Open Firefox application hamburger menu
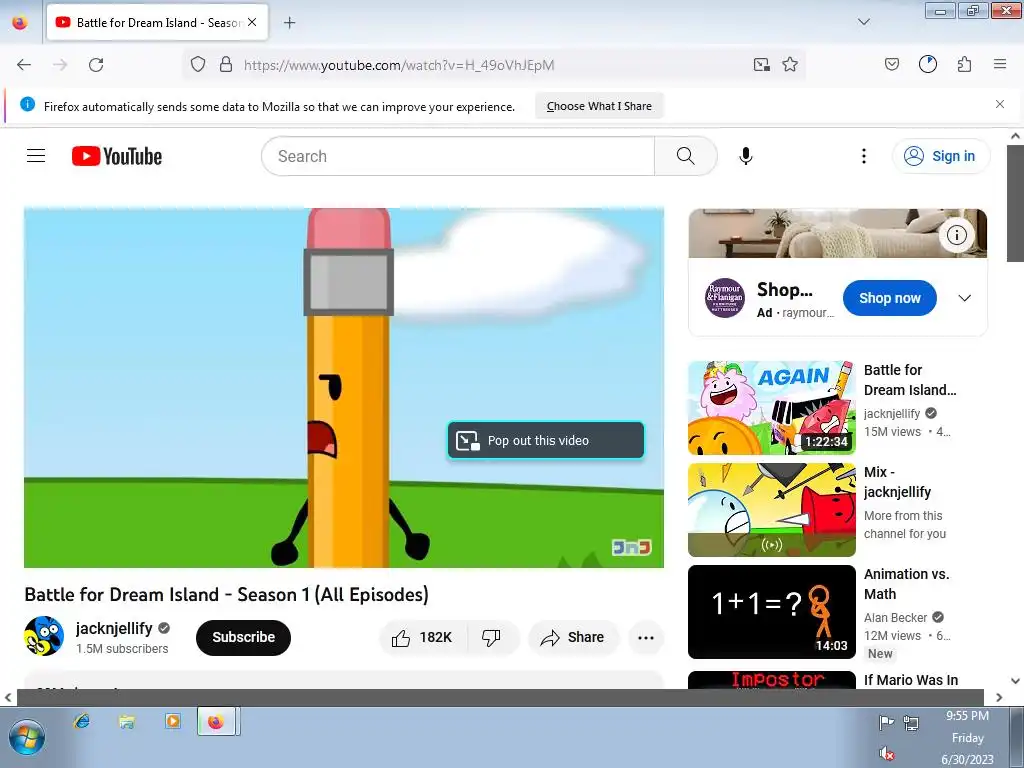Image resolution: width=1024 pixels, height=768 pixels. tap(1000, 64)
